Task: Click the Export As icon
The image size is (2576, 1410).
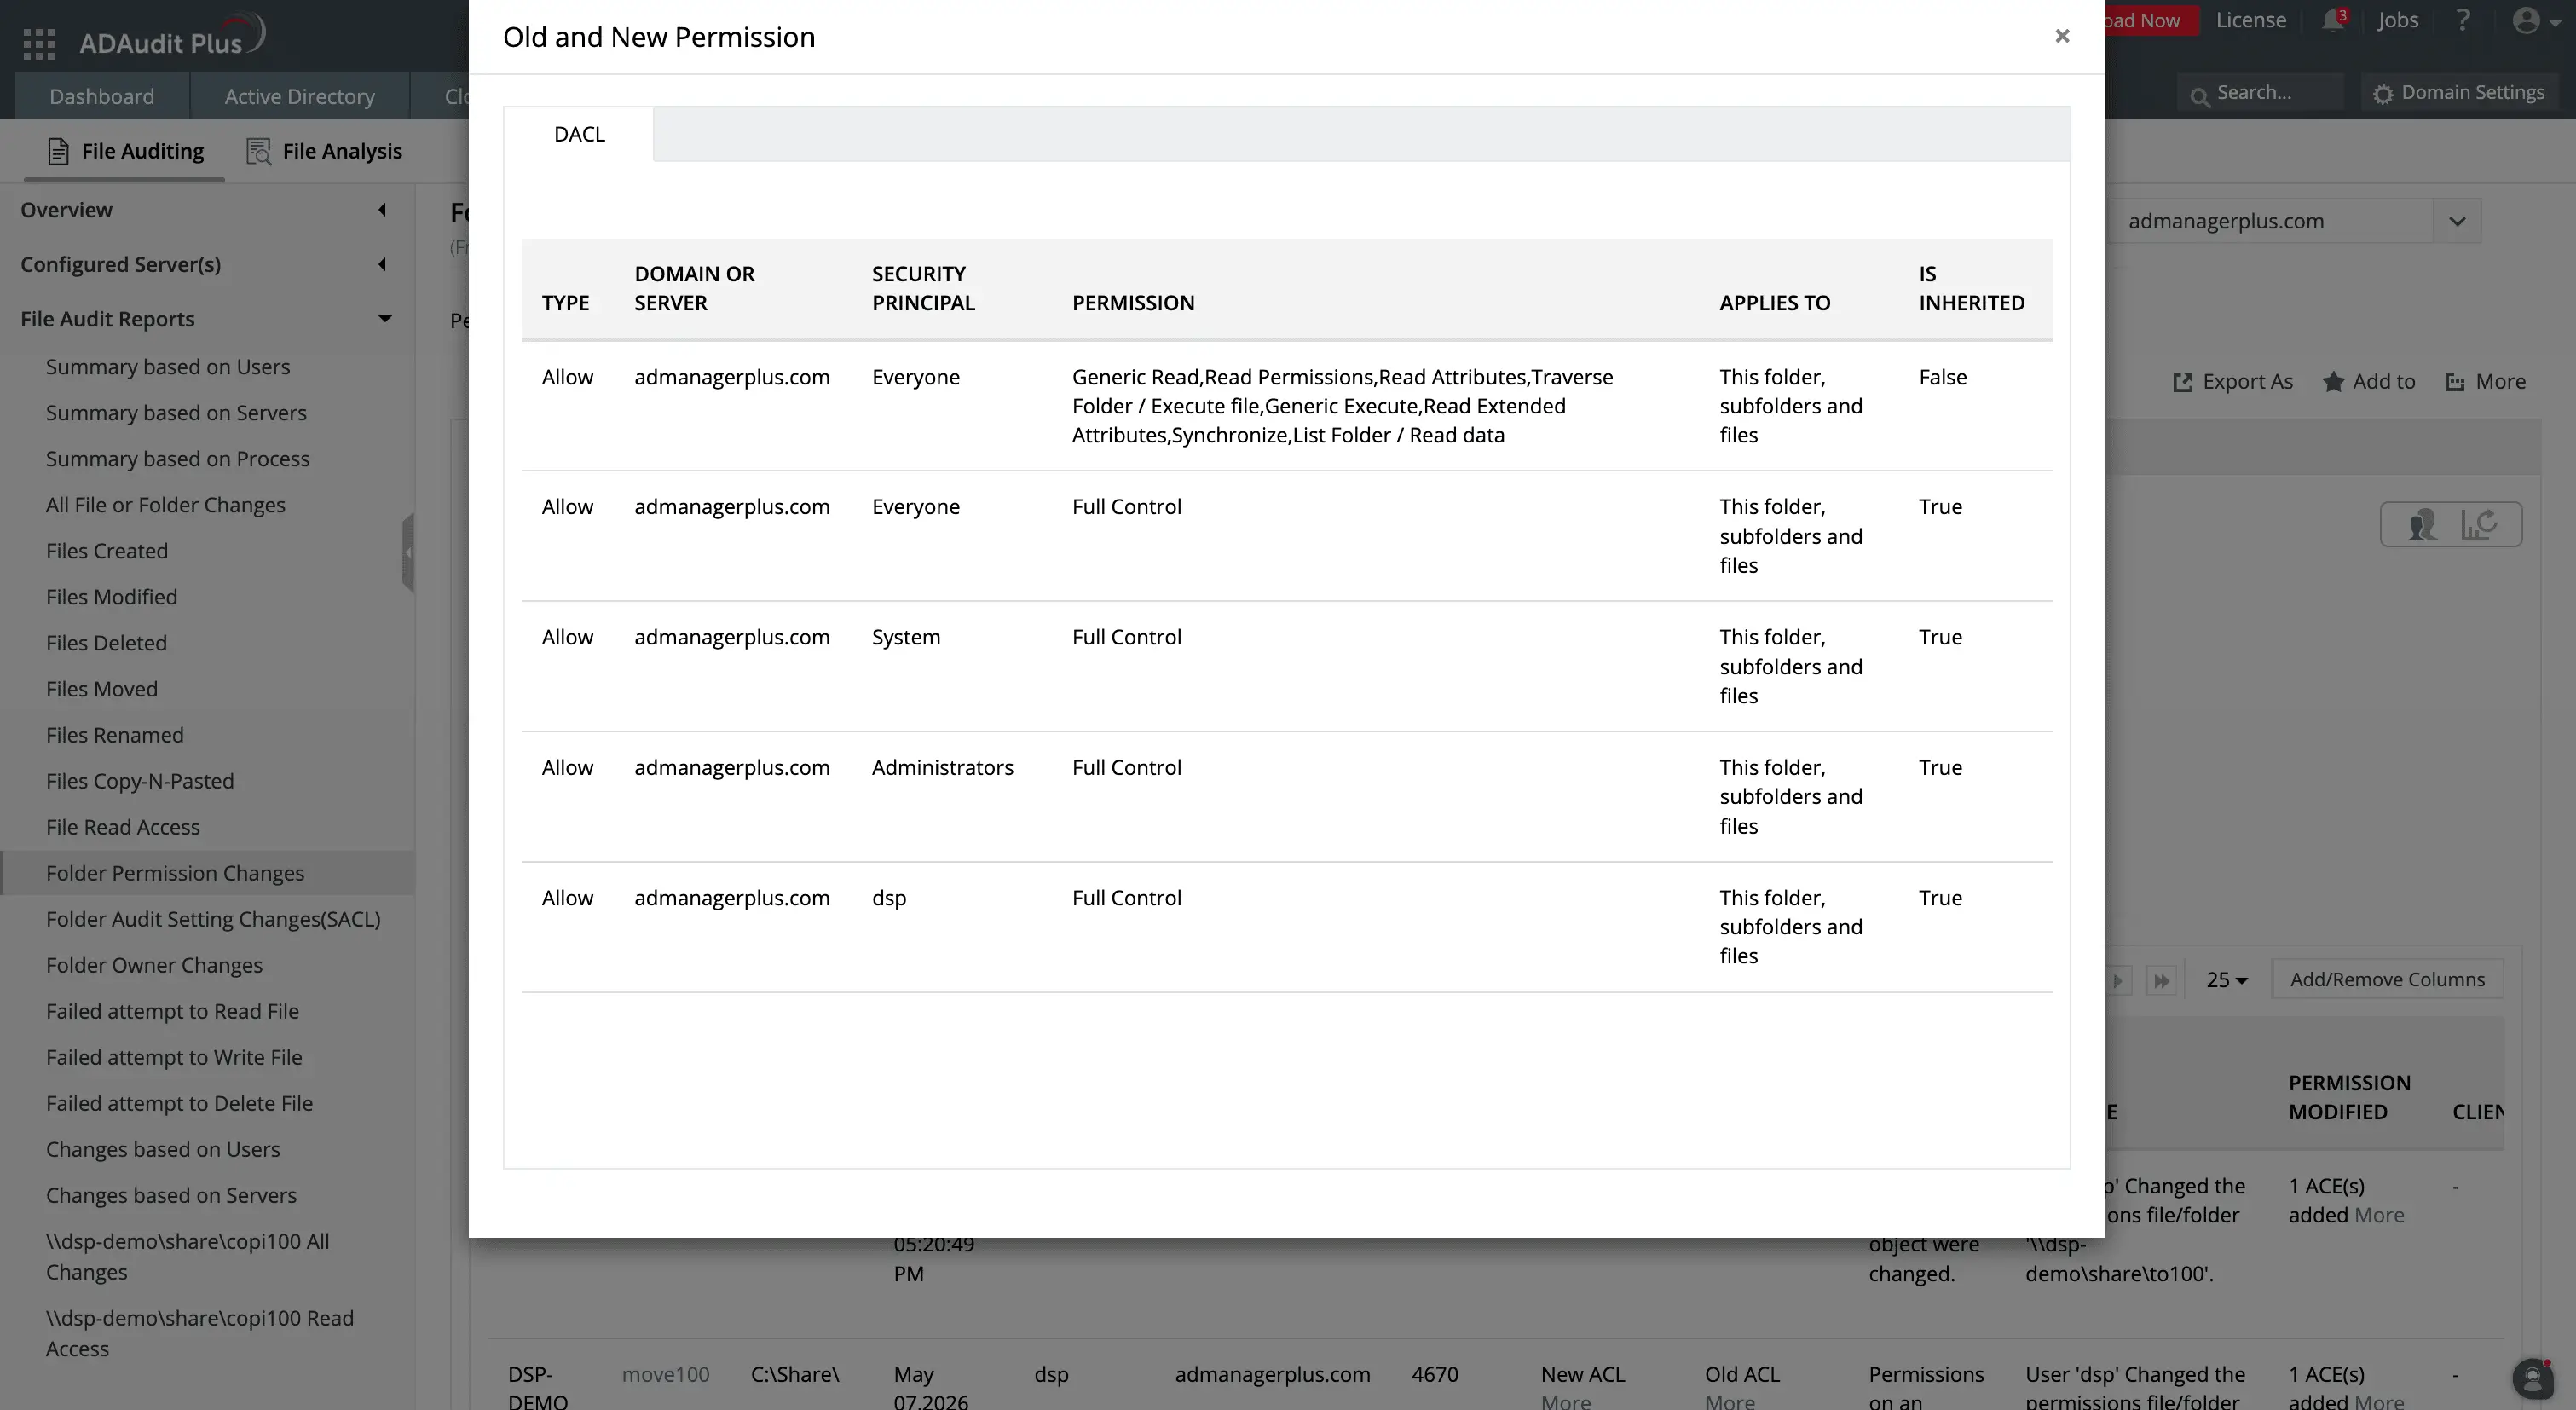Action: [x=2183, y=382]
